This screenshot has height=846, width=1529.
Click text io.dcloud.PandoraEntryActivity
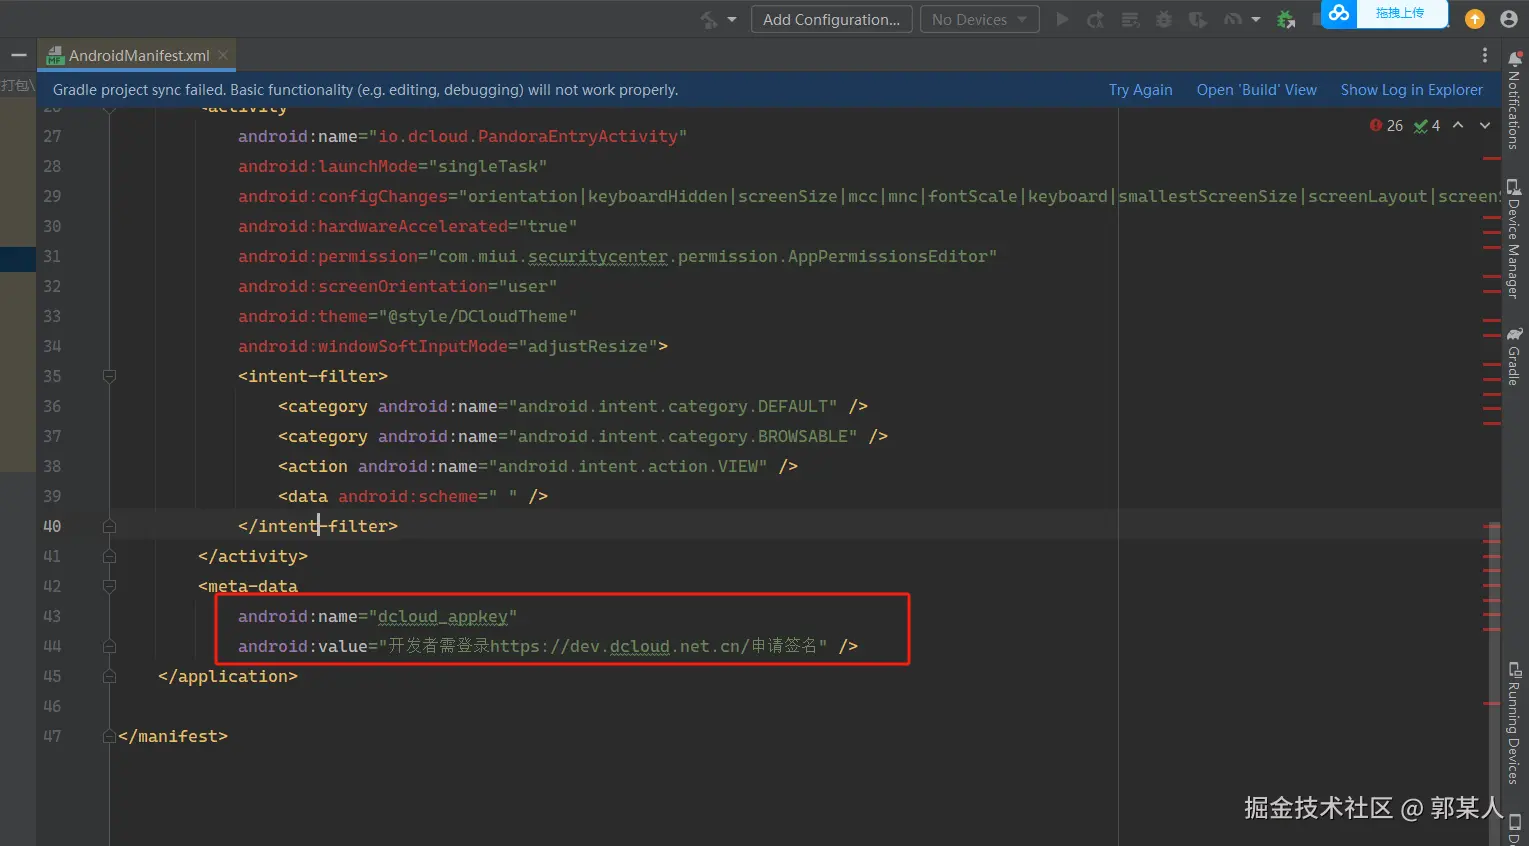[528, 136]
